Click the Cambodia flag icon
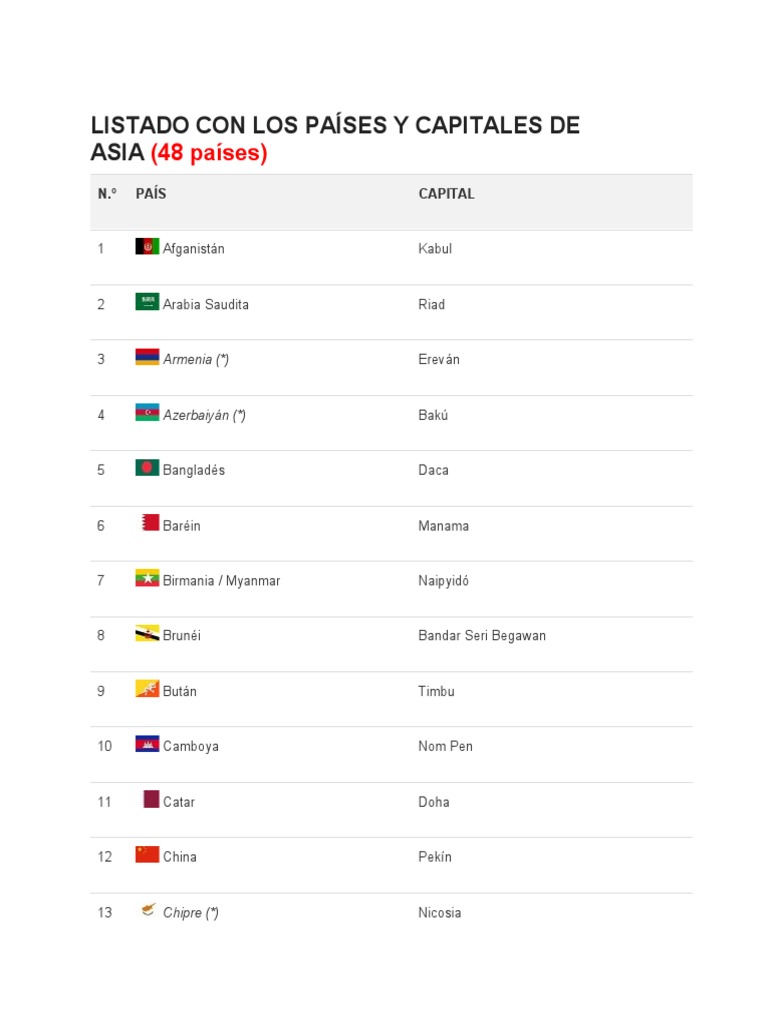 tap(147, 744)
